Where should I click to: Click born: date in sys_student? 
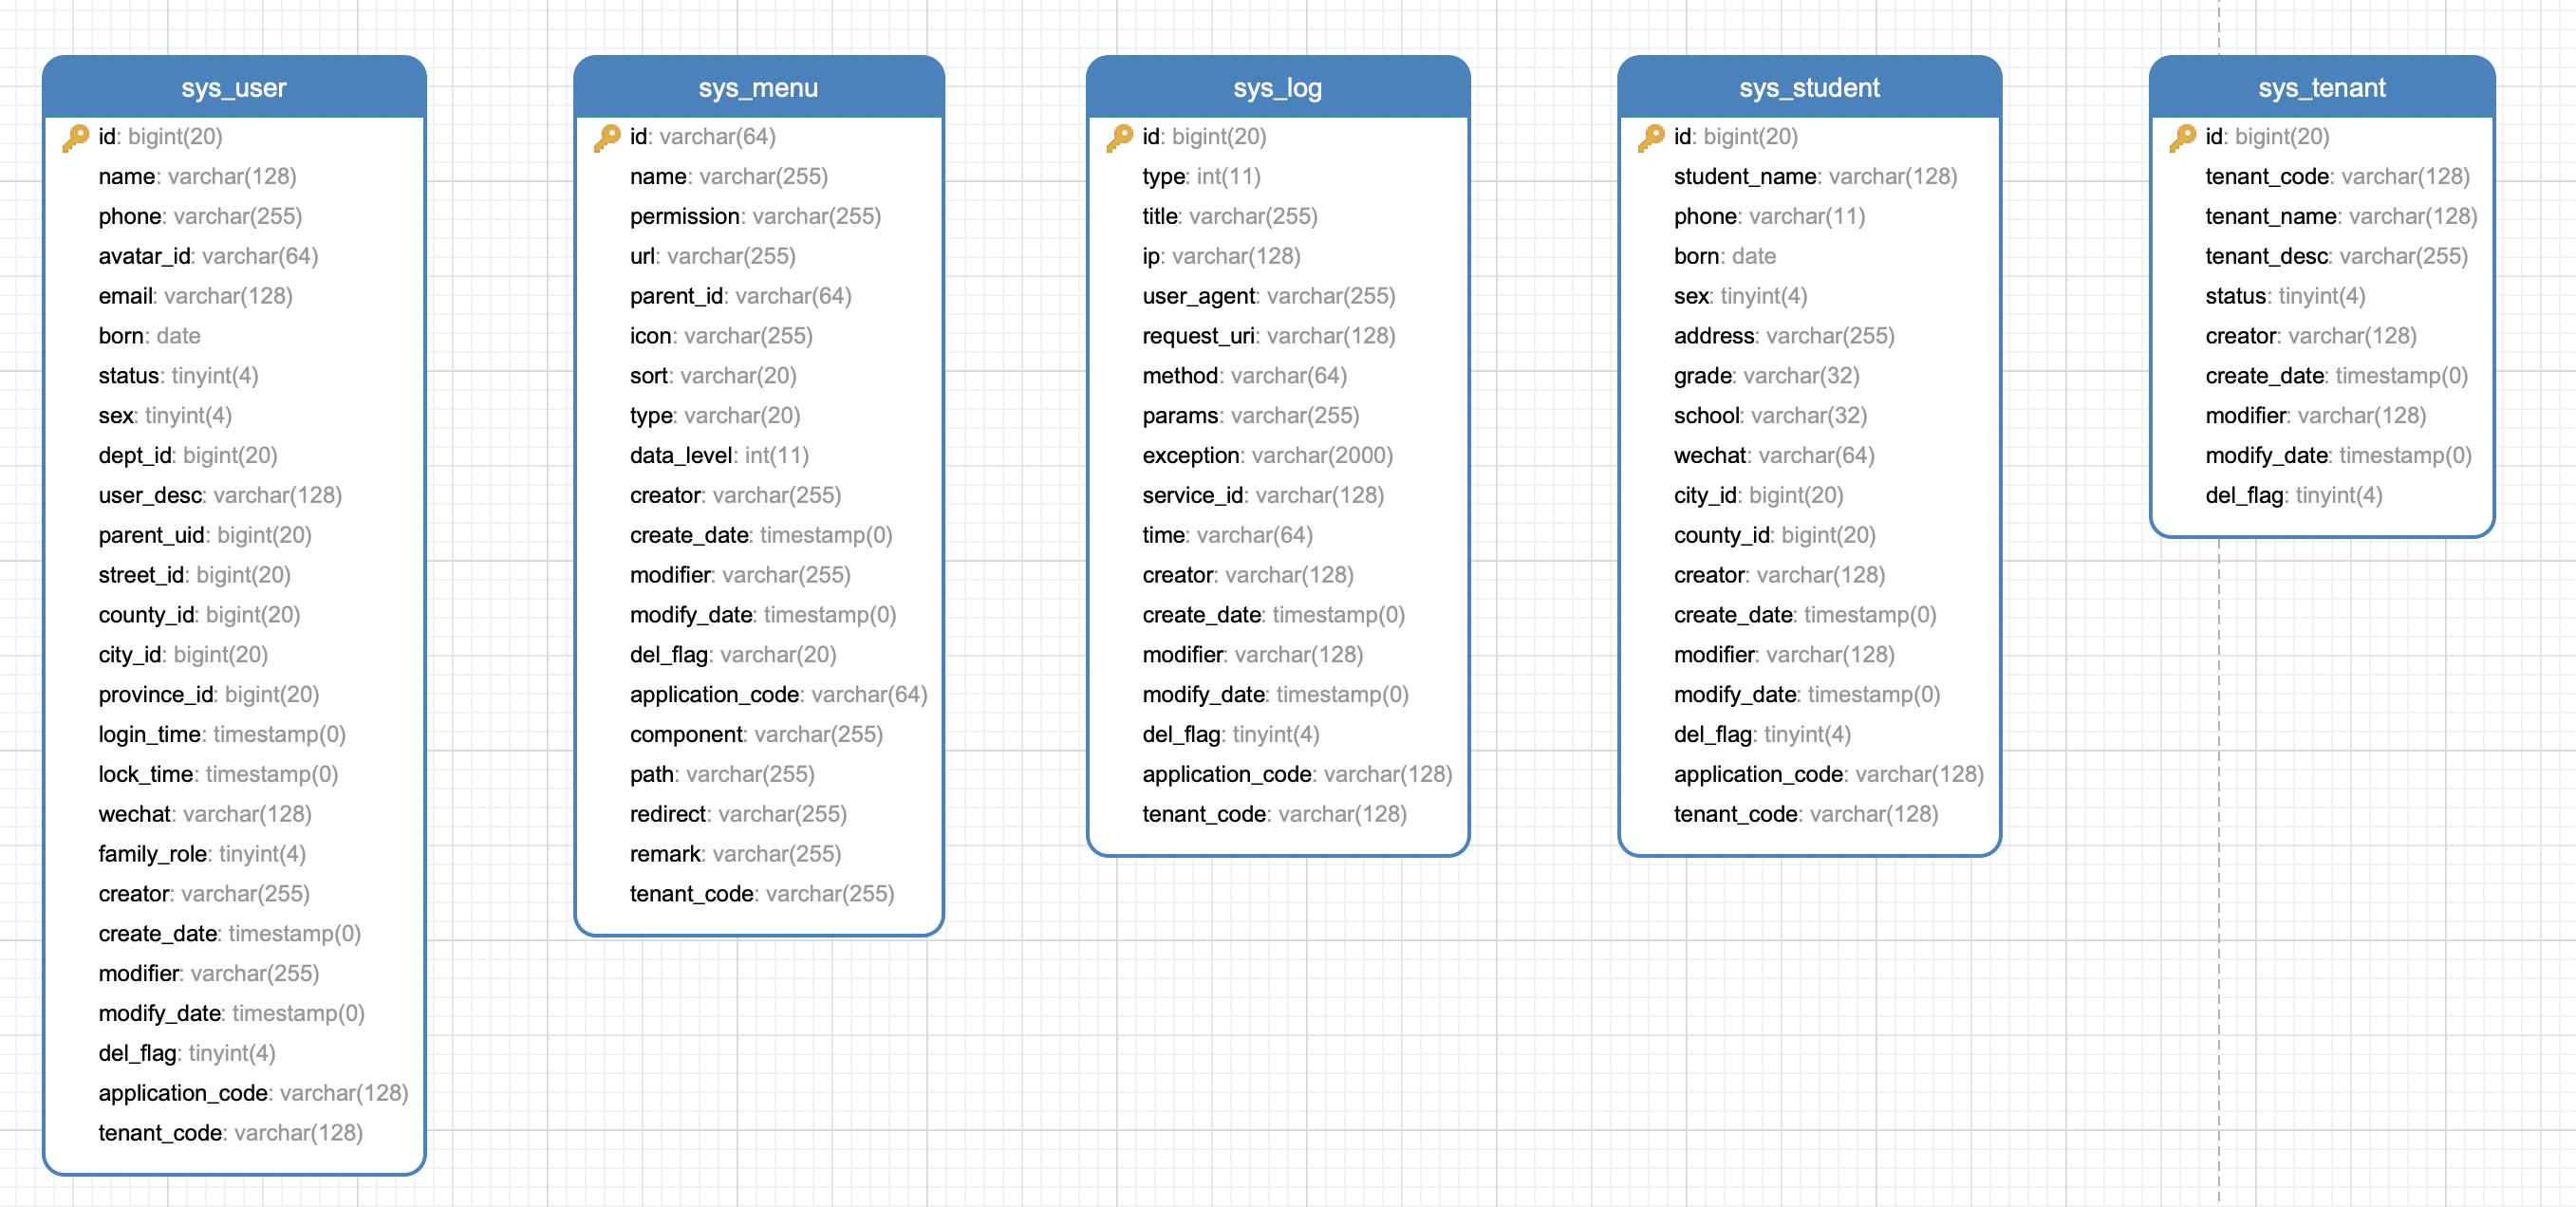pyautogui.click(x=1725, y=256)
